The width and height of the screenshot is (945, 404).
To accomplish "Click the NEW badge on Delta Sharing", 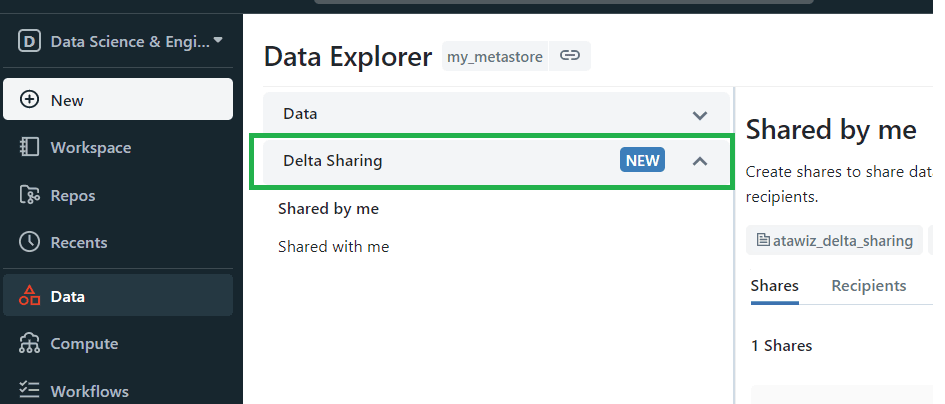I will coord(642,160).
